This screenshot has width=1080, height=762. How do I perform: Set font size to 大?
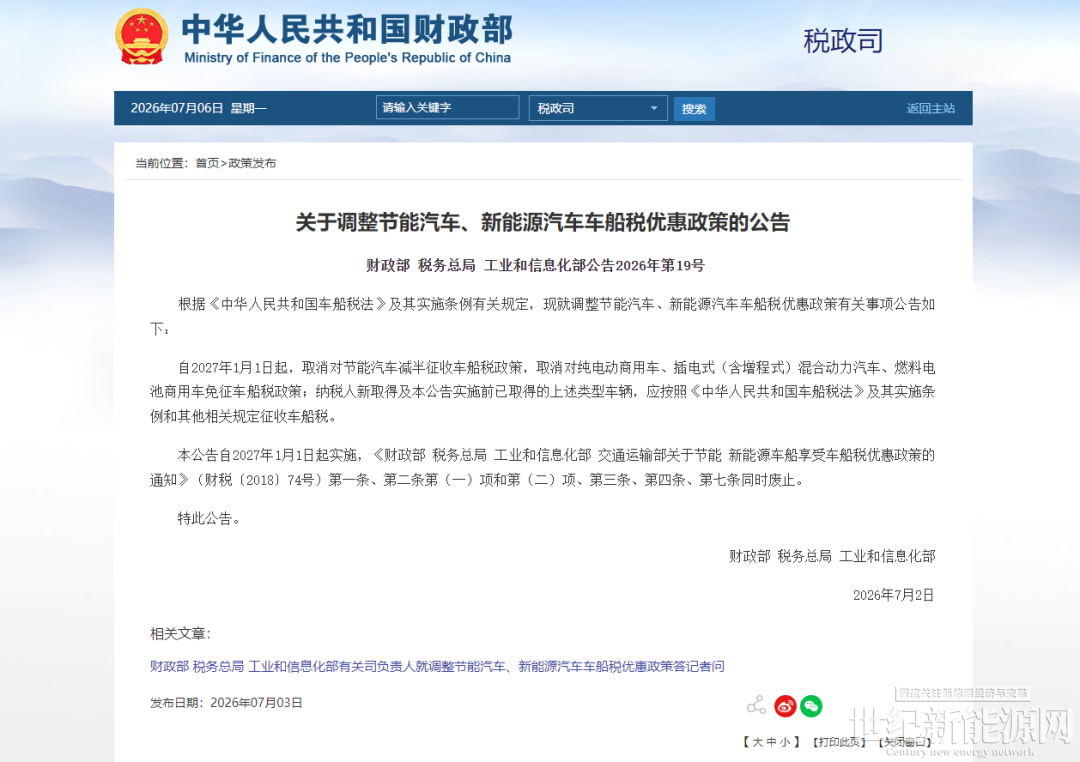tap(758, 742)
